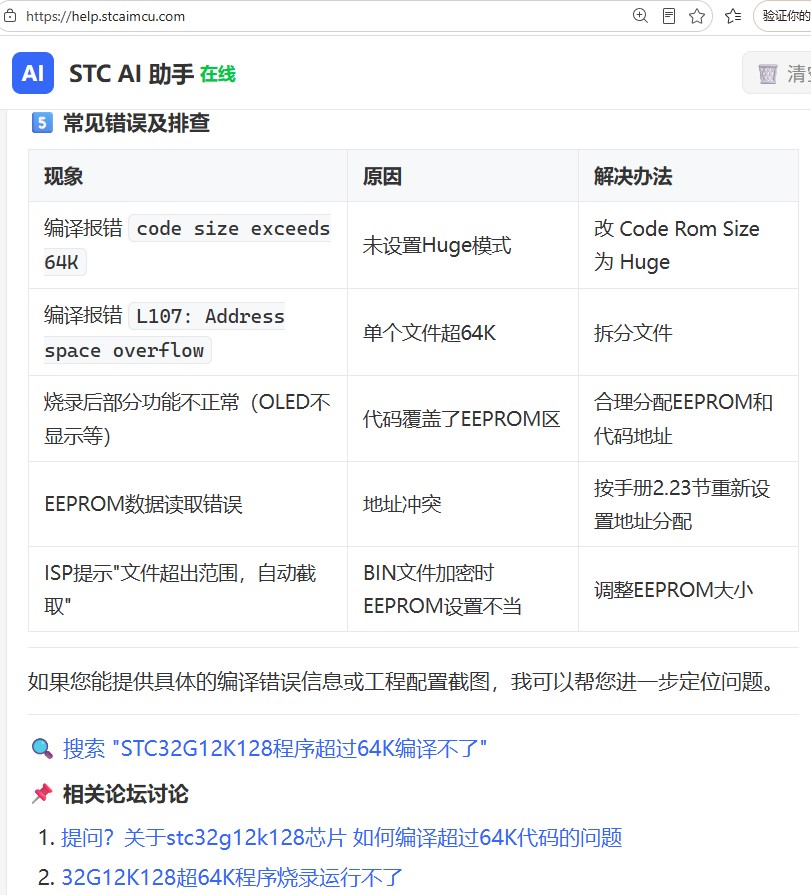
Task: Click the 烧录后部分功能不正常 cell
Action: pos(188,419)
